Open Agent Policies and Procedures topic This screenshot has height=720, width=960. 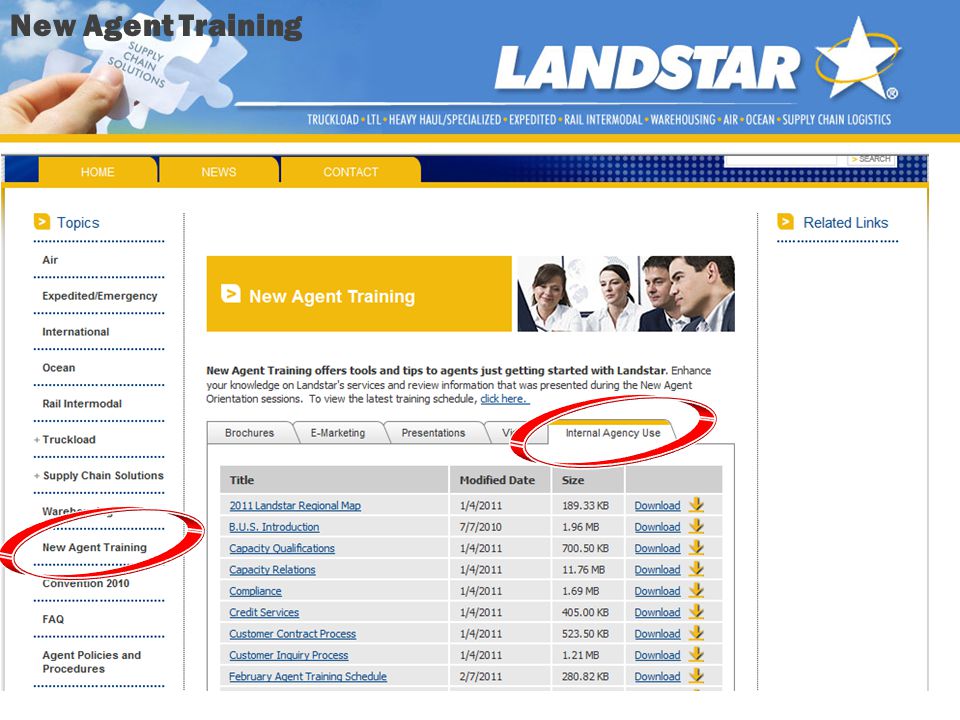pyautogui.click(x=92, y=662)
